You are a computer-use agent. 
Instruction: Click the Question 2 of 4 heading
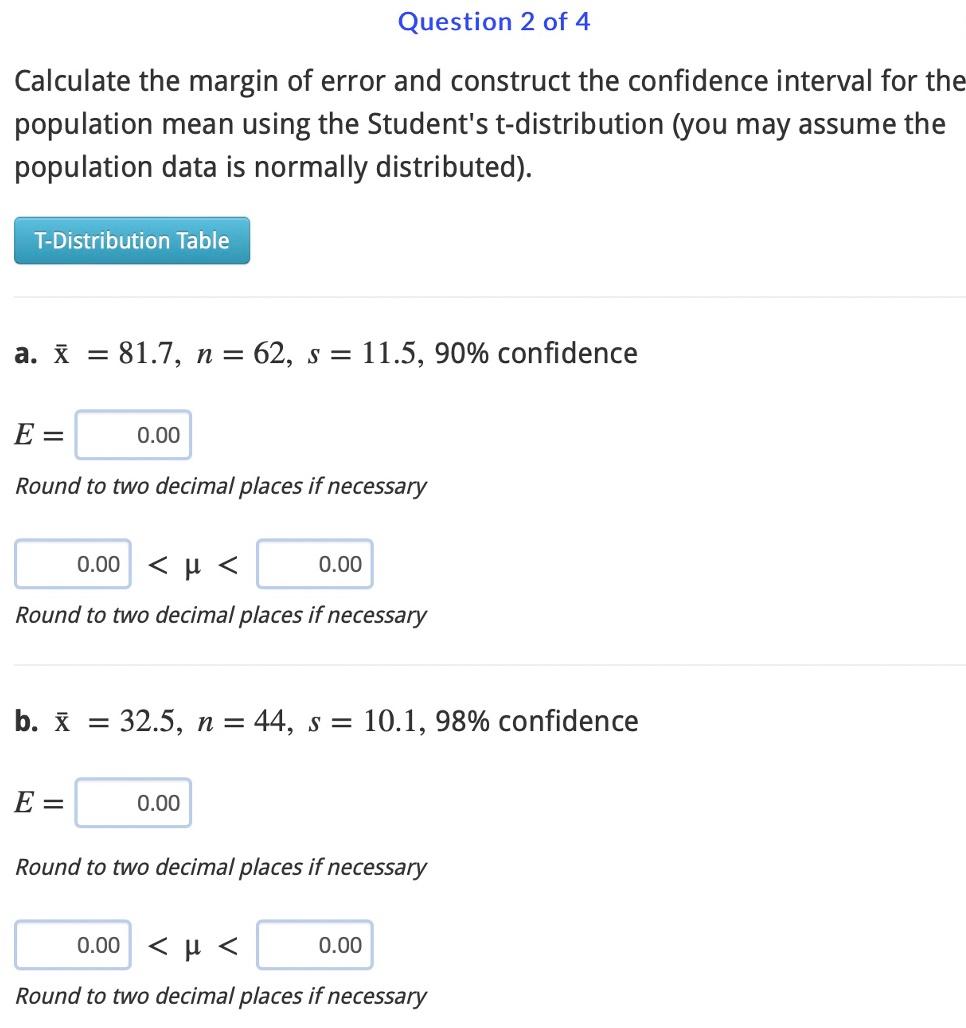(x=493, y=21)
